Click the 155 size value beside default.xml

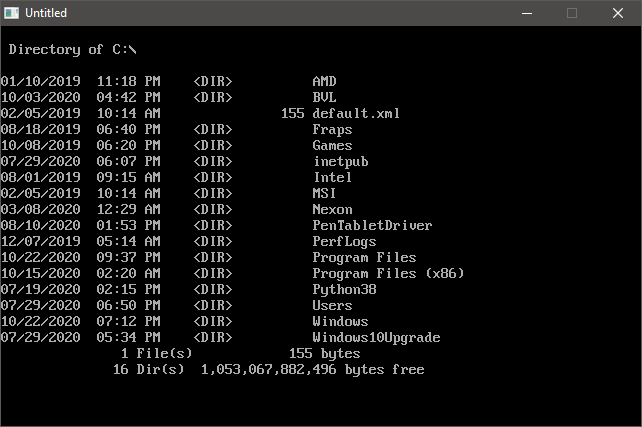(292, 113)
